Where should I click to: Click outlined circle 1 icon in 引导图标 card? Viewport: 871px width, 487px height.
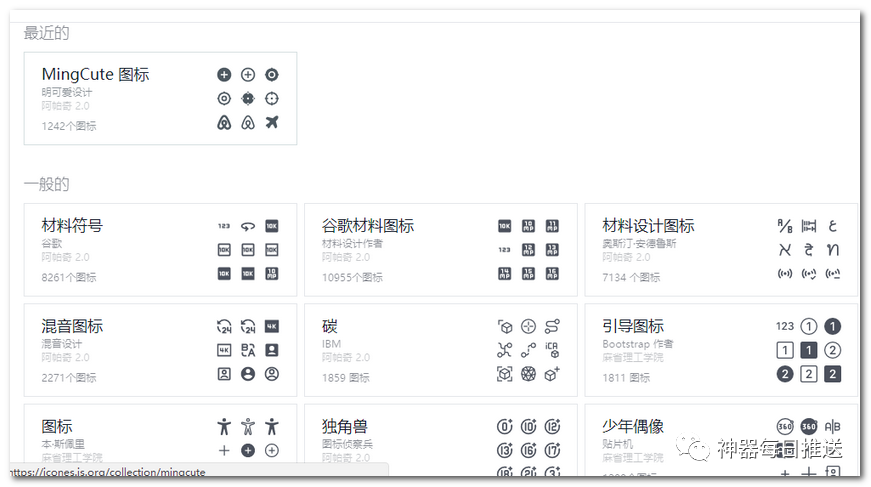(809, 326)
